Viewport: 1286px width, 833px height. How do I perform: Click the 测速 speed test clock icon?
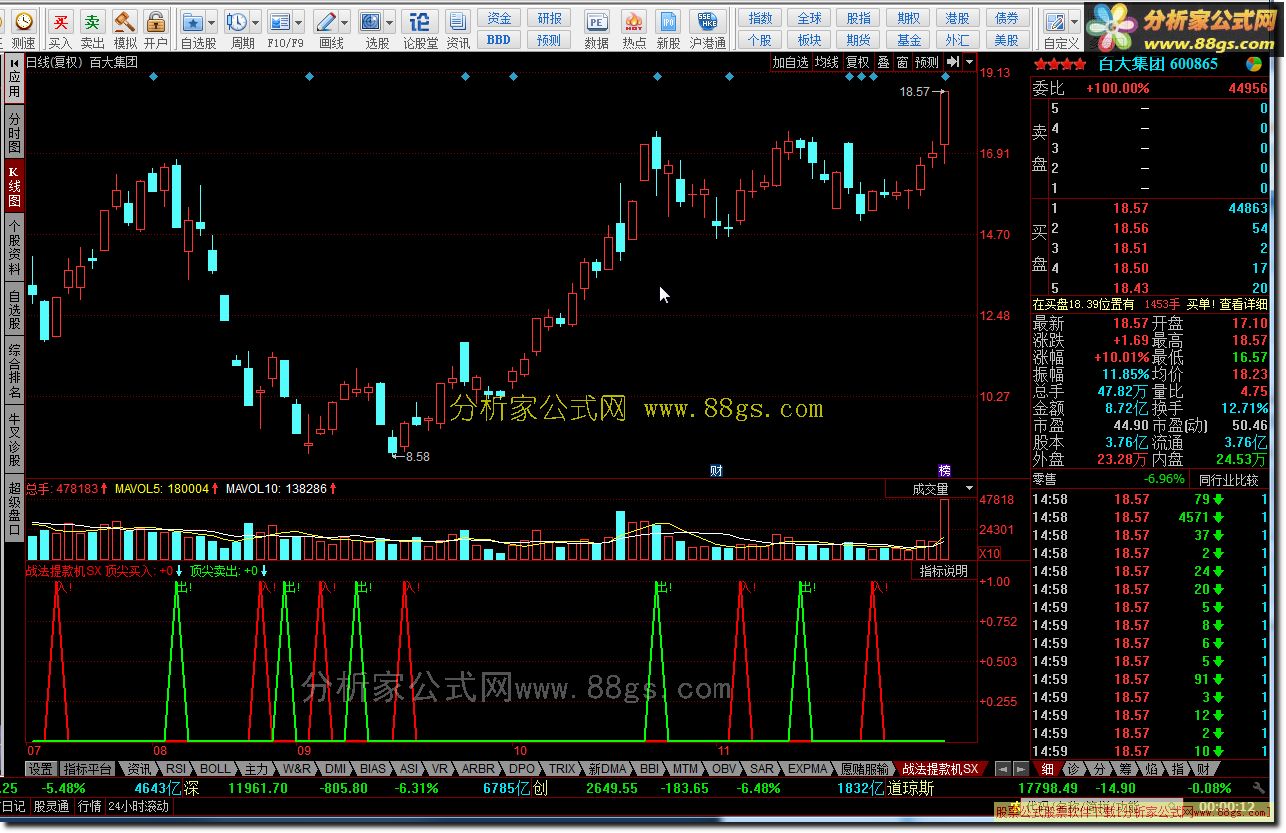point(23,21)
